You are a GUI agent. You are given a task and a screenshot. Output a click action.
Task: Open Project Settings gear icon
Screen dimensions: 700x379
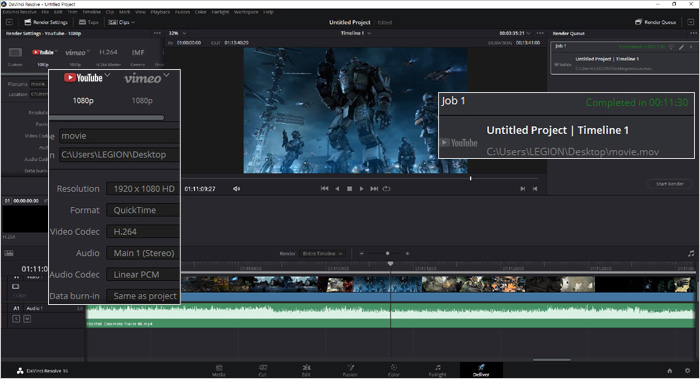(688, 371)
